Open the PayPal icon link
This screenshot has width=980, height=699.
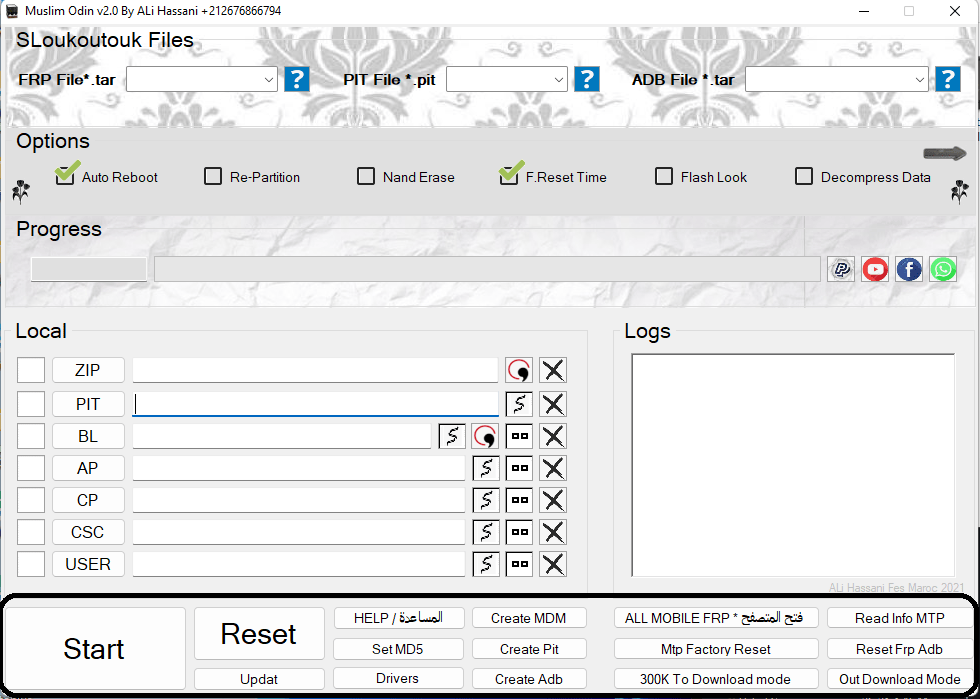841,269
